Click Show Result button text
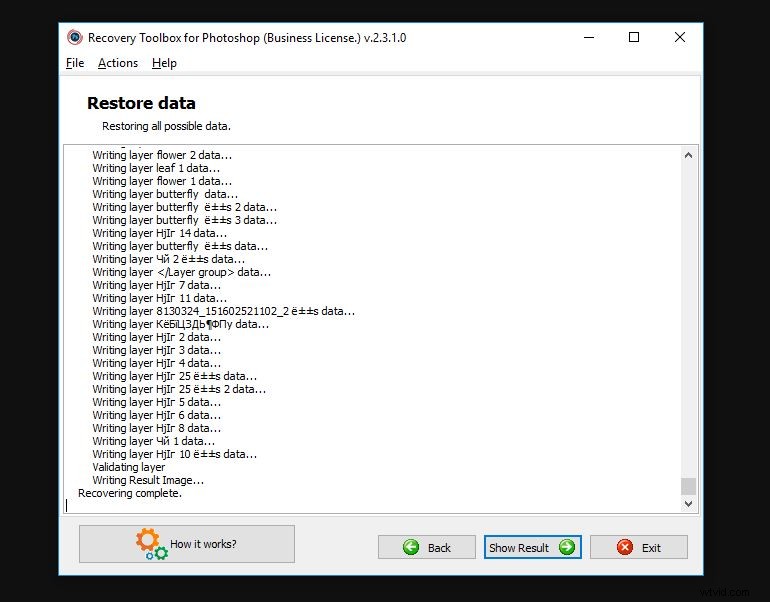The image size is (770, 602). pyautogui.click(x=519, y=547)
